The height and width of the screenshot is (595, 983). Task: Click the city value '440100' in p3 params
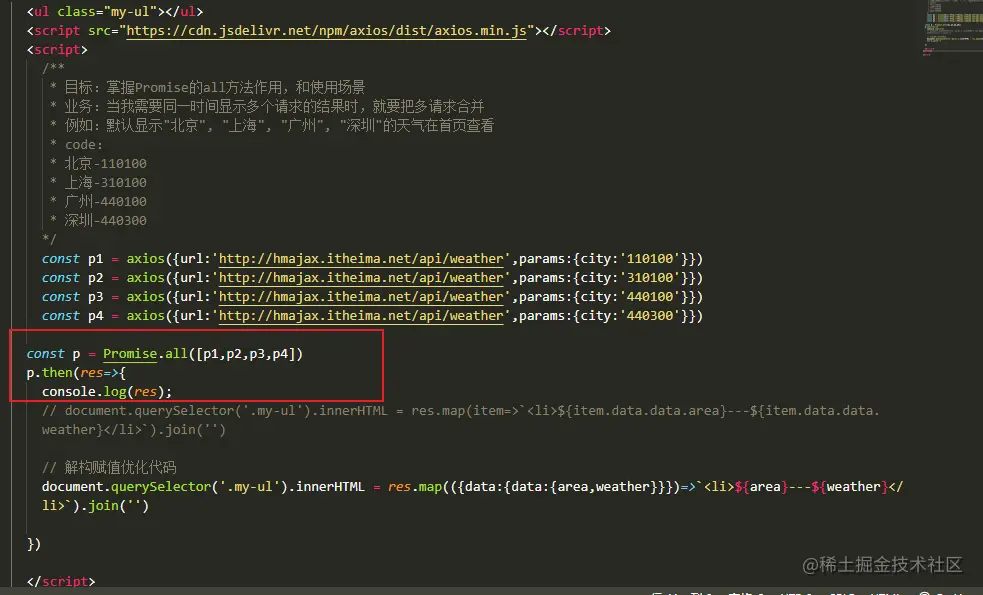pyautogui.click(x=649, y=297)
